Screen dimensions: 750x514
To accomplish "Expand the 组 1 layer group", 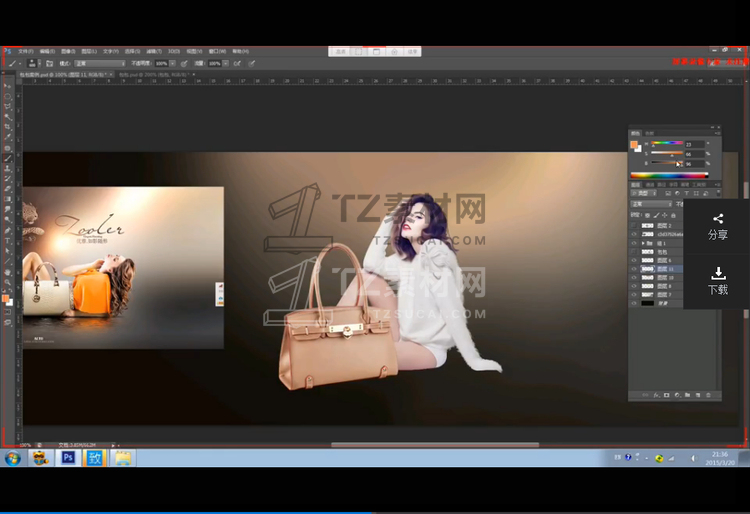I will 642,243.
